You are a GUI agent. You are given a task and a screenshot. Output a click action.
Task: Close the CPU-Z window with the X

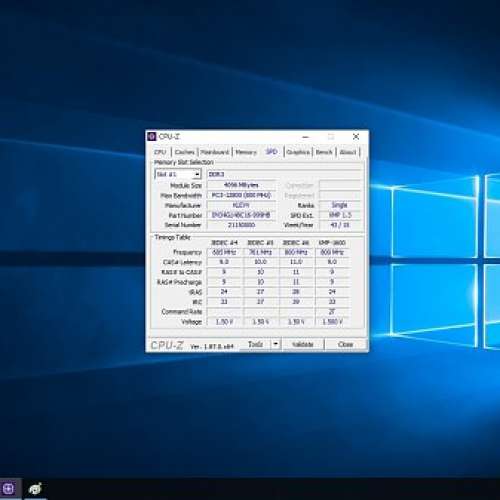click(x=356, y=136)
